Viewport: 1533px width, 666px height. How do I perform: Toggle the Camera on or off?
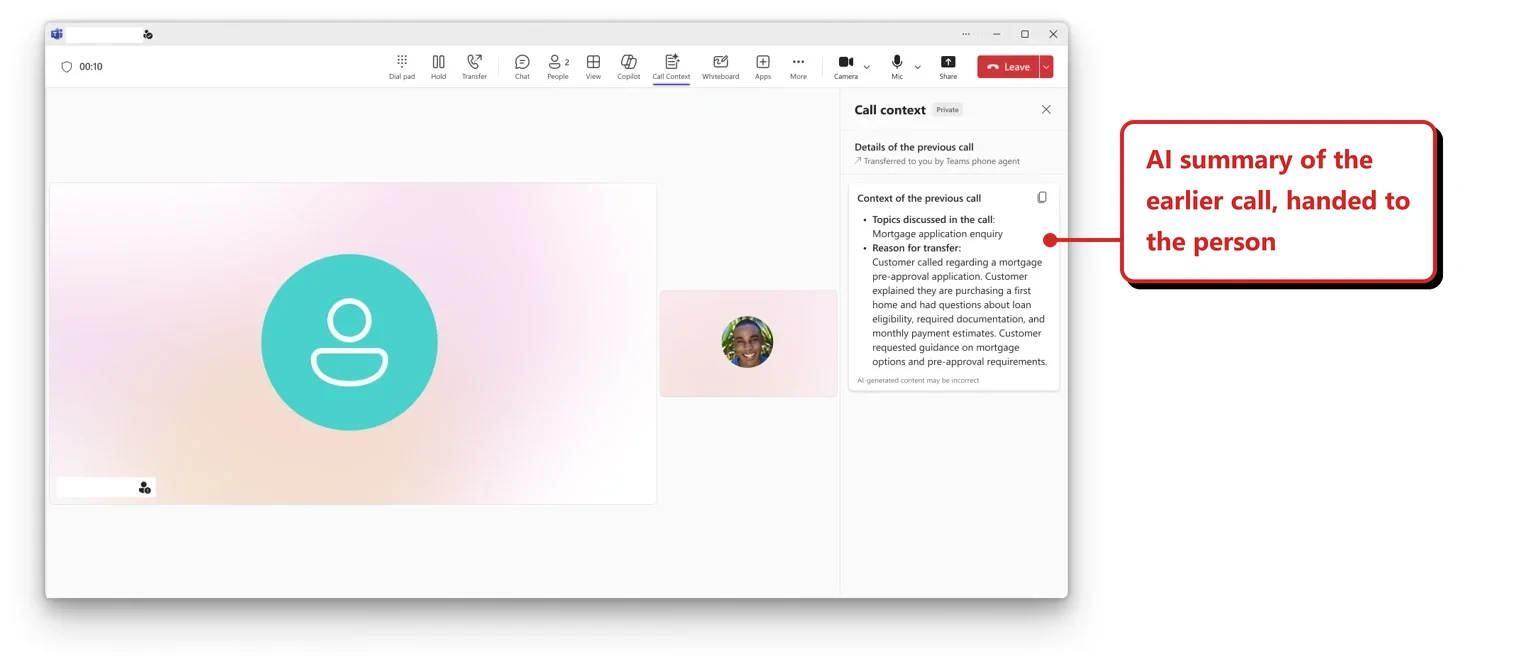(x=846, y=66)
